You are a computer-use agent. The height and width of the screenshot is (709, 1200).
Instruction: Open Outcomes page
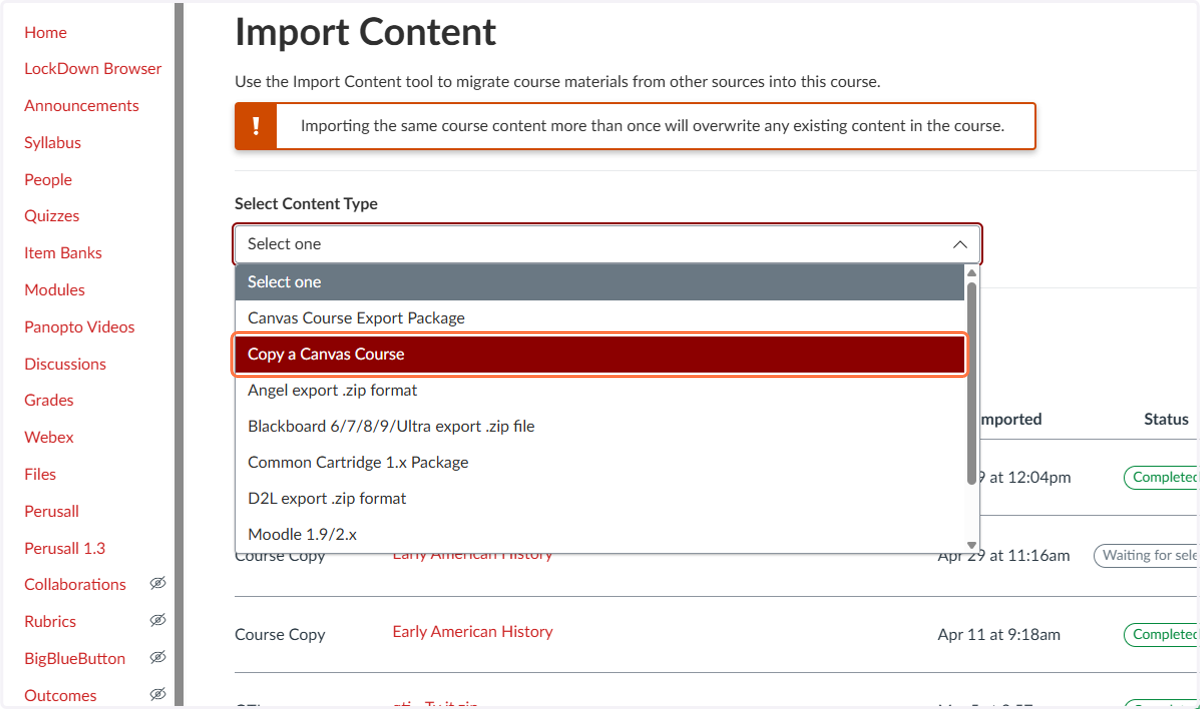60,695
